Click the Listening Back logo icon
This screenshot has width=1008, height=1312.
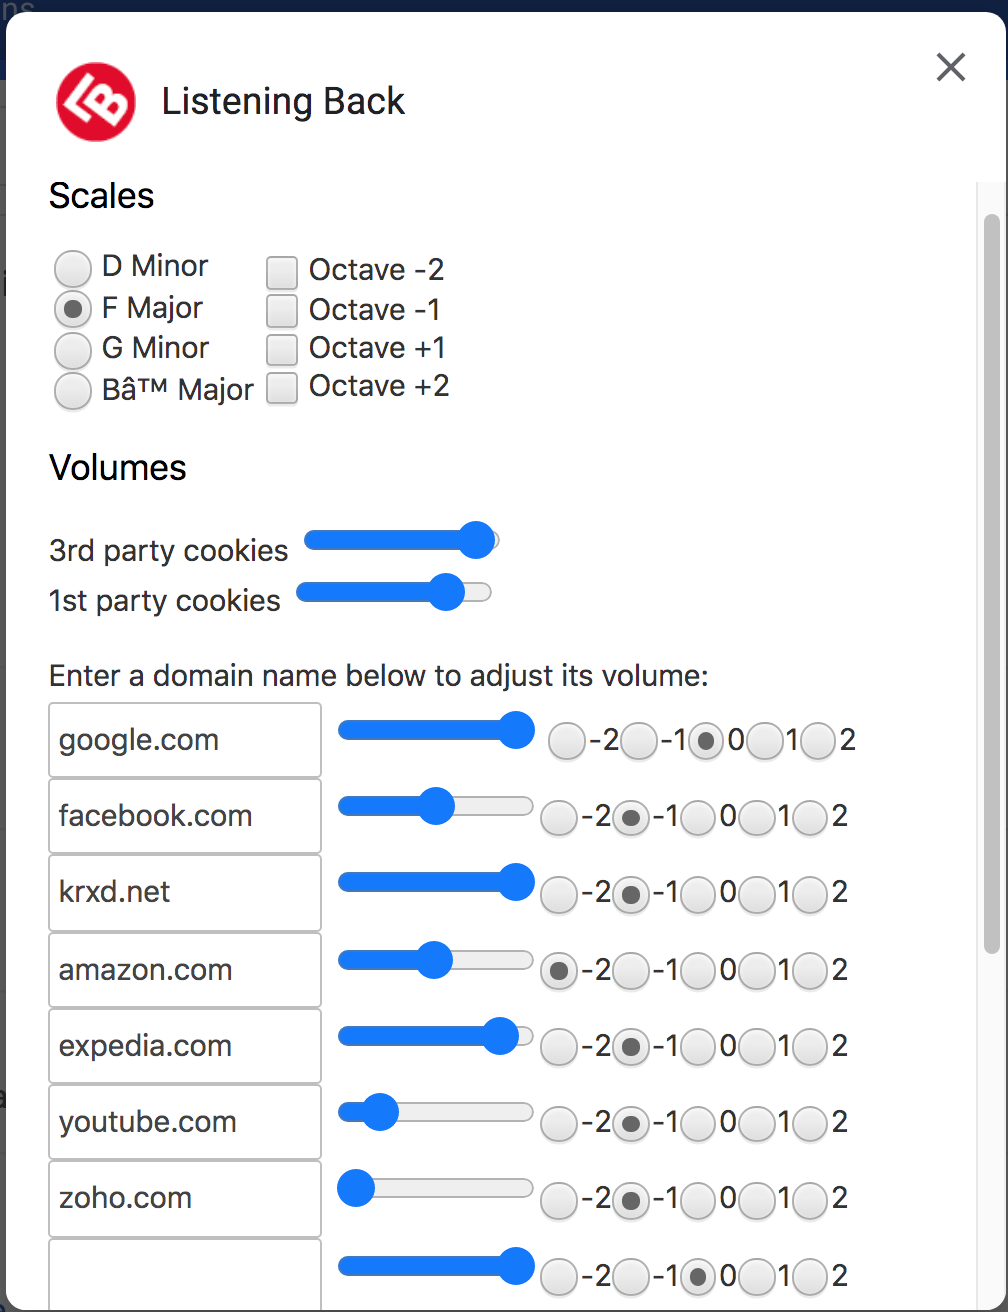coord(96,101)
